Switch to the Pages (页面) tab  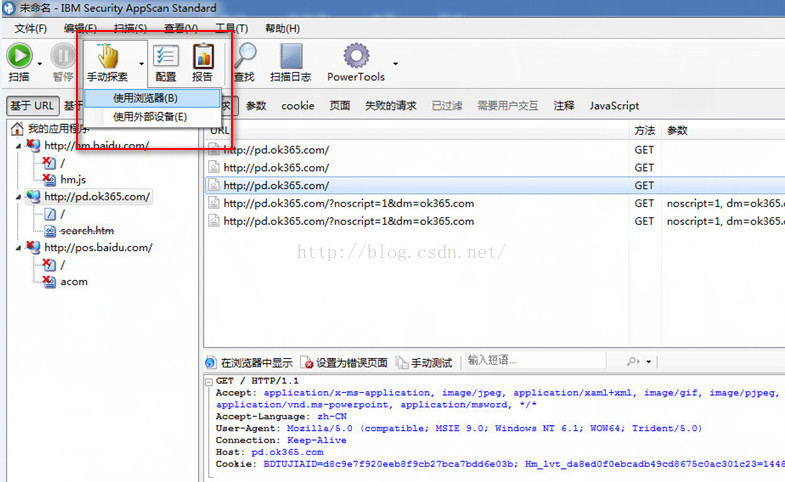coord(339,106)
